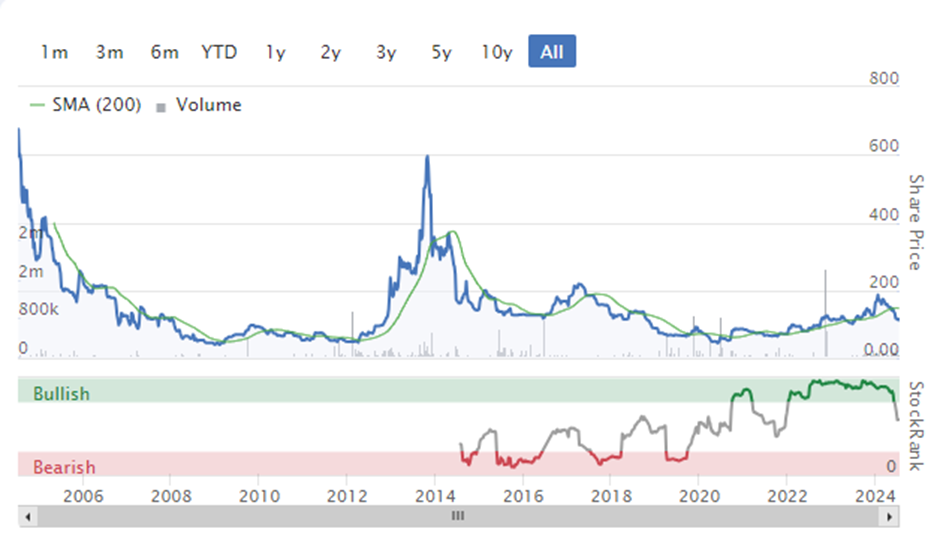Click the 2010 x-axis label
The width and height of the screenshot is (940, 538).
click(260, 496)
